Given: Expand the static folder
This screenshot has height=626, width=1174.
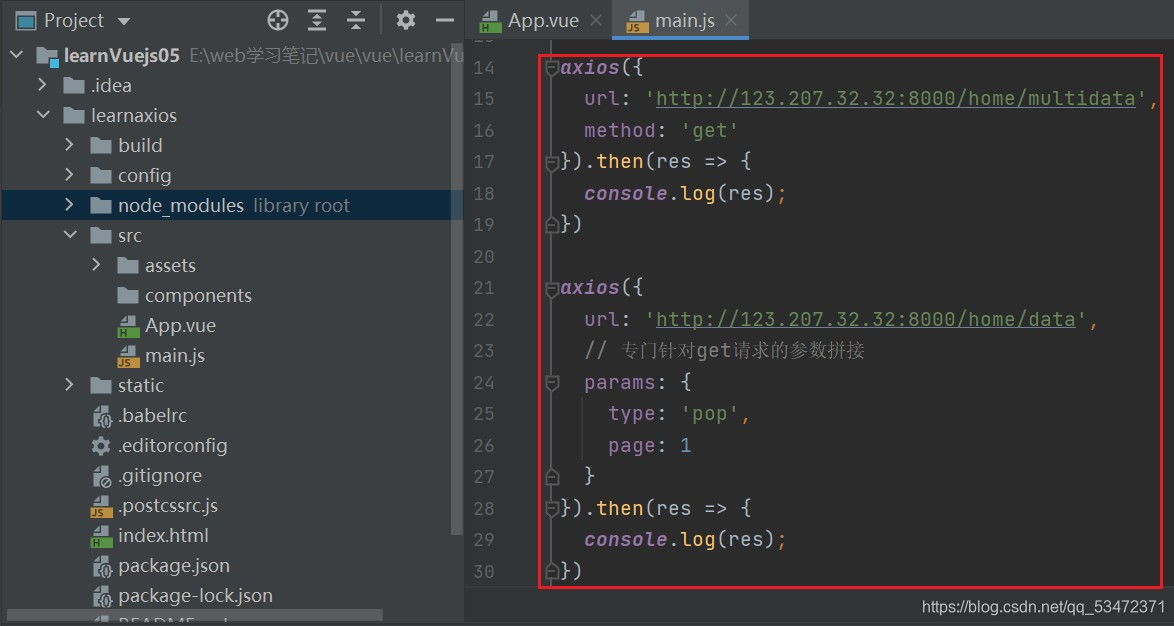Looking at the screenshot, I should tap(70, 385).
